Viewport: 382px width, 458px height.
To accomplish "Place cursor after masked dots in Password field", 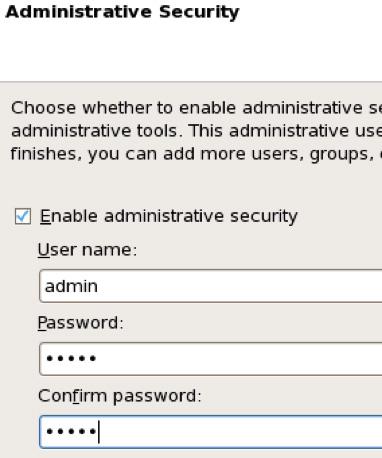I will [x=99, y=359].
